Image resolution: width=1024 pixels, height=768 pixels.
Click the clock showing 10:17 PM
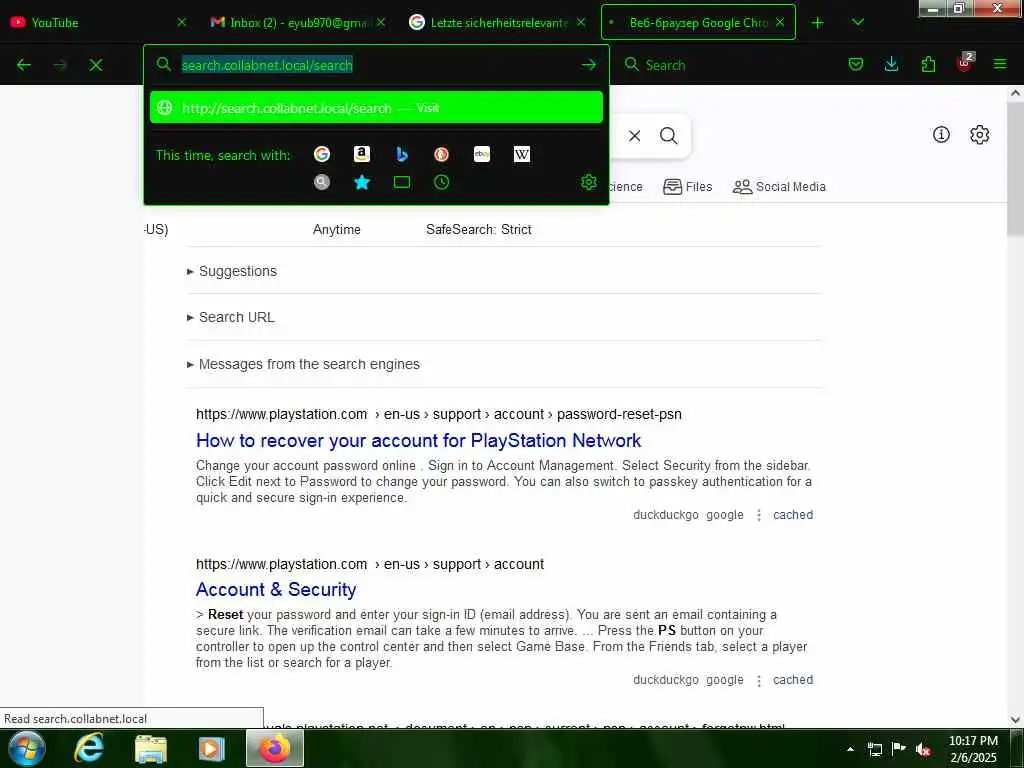click(x=973, y=741)
